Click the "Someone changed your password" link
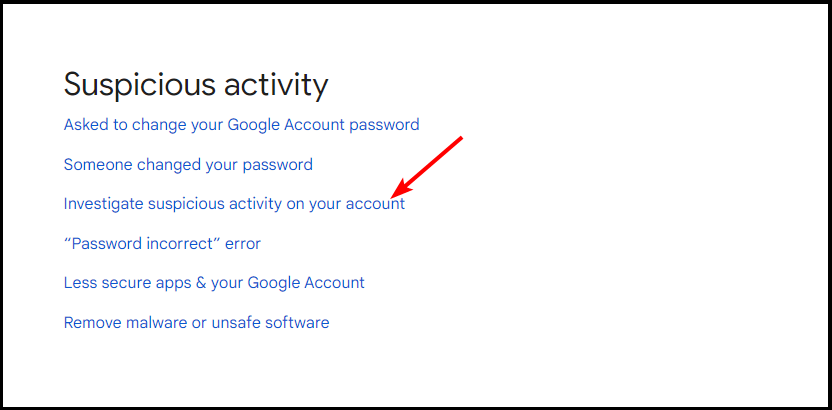832x410 pixels. tap(188, 164)
